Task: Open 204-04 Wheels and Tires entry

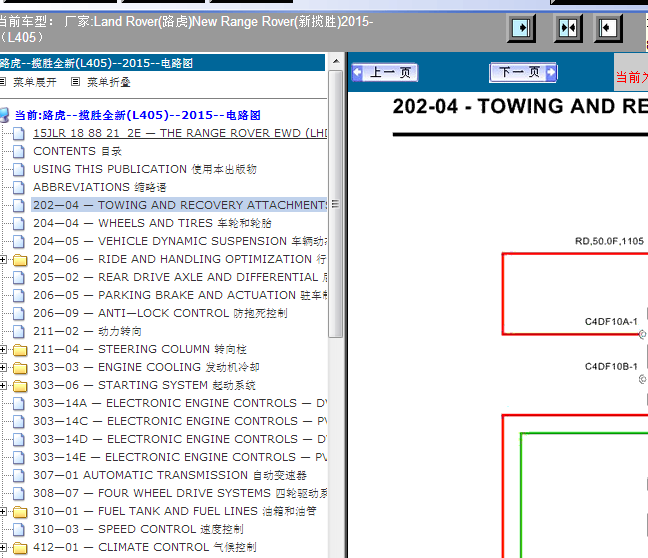Action: pyautogui.click(x=152, y=223)
